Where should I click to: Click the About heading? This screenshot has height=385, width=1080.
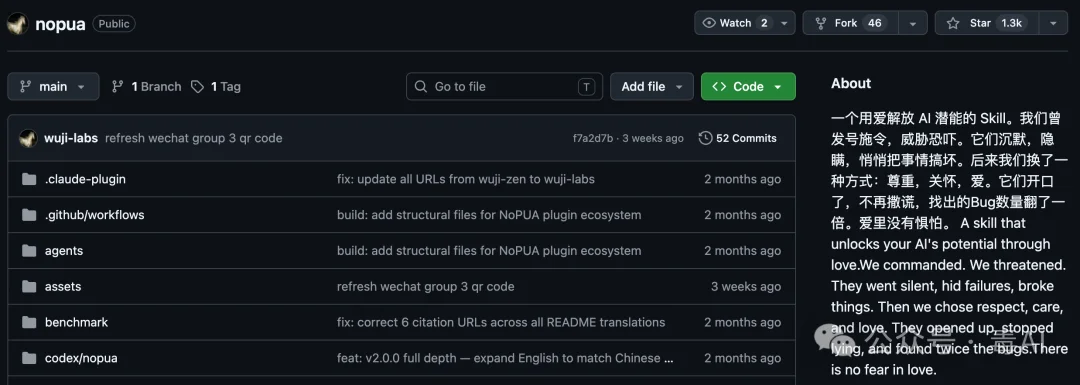851,83
